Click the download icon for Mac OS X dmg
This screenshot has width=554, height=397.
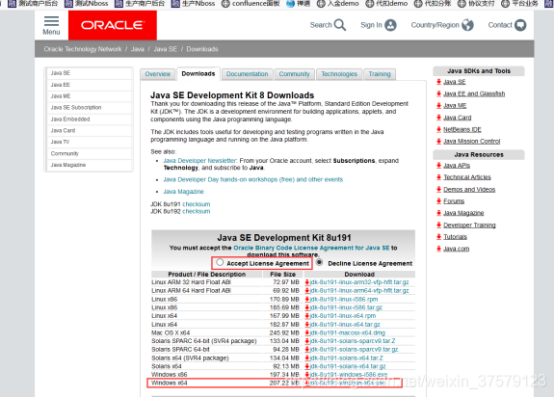[x=307, y=333]
